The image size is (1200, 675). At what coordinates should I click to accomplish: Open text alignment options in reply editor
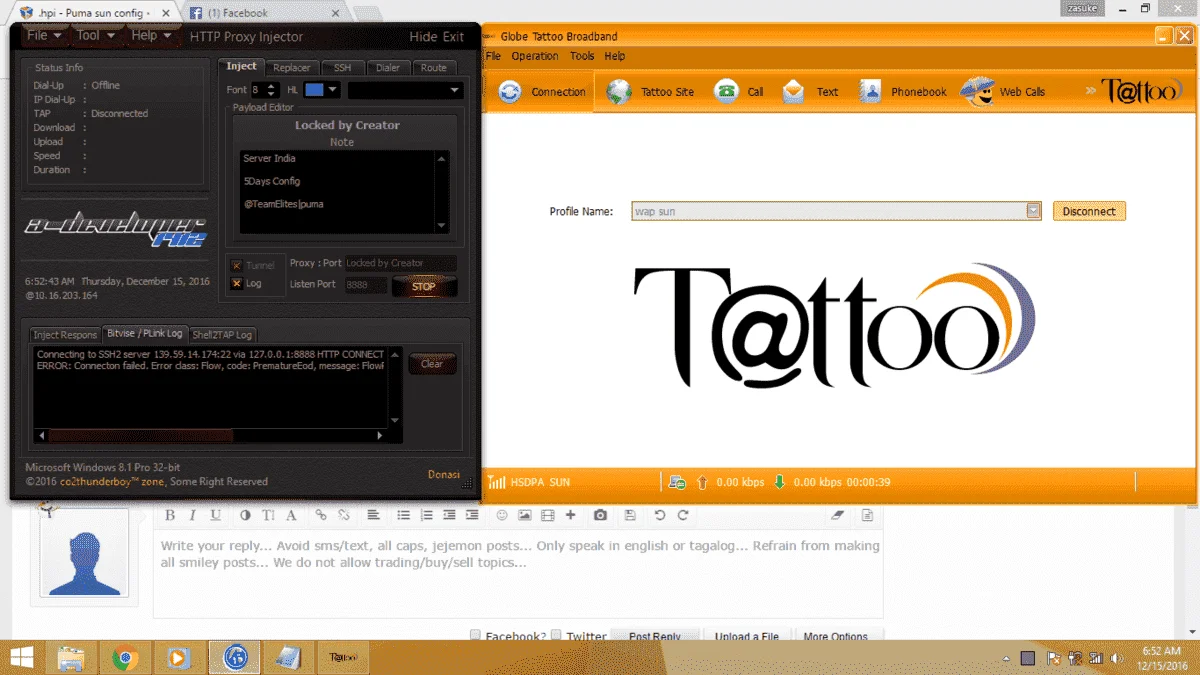(373, 515)
